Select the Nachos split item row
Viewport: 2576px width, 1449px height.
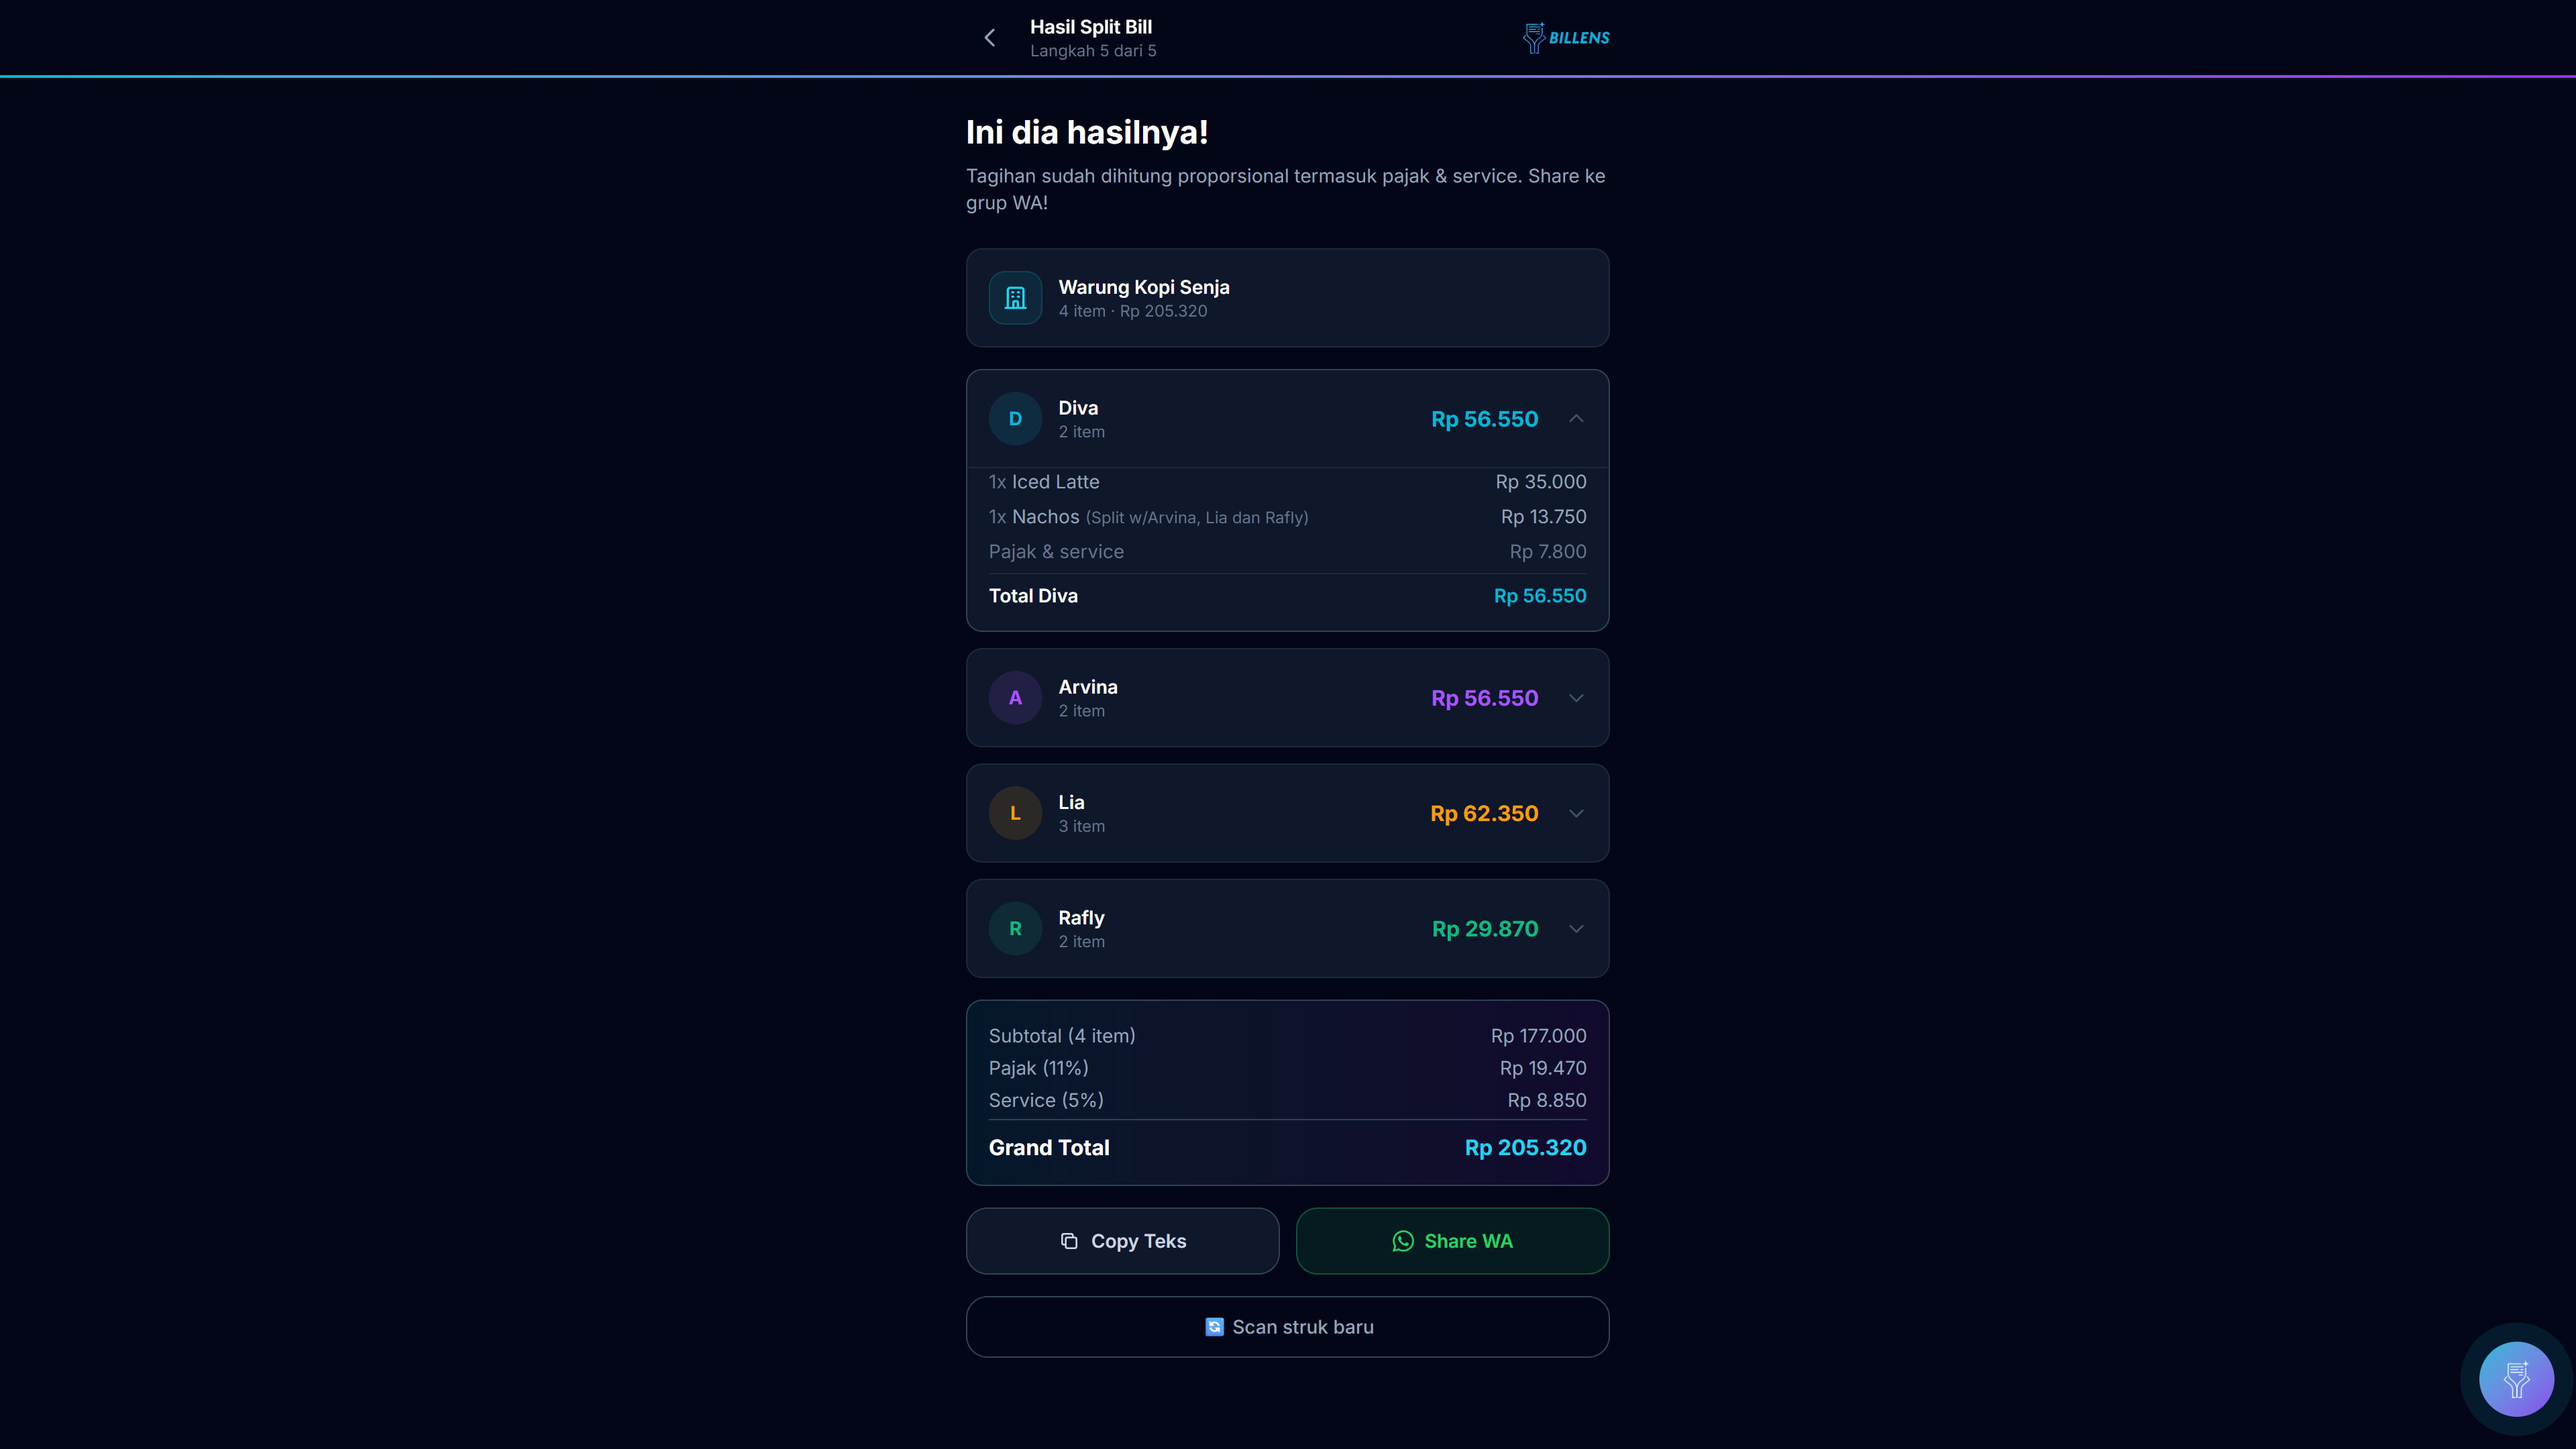point(1287,517)
